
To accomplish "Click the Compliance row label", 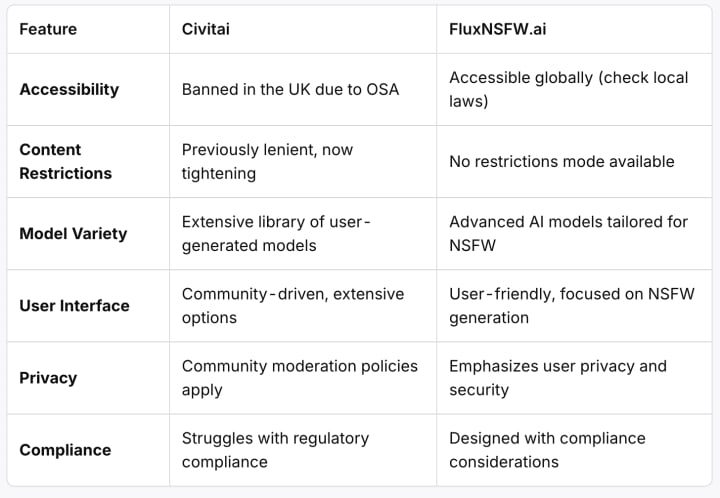I will (x=63, y=449).
